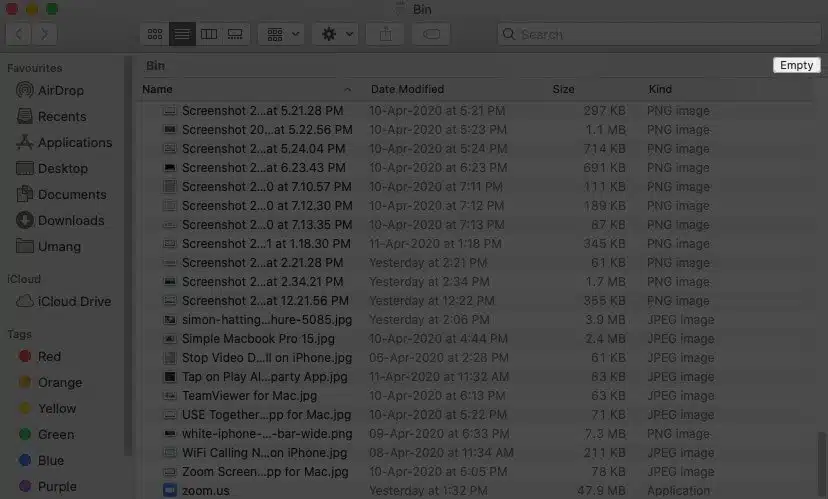Select the Orange tag
Viewport: 828px width, 499px height.
click(x=50, y=382)
